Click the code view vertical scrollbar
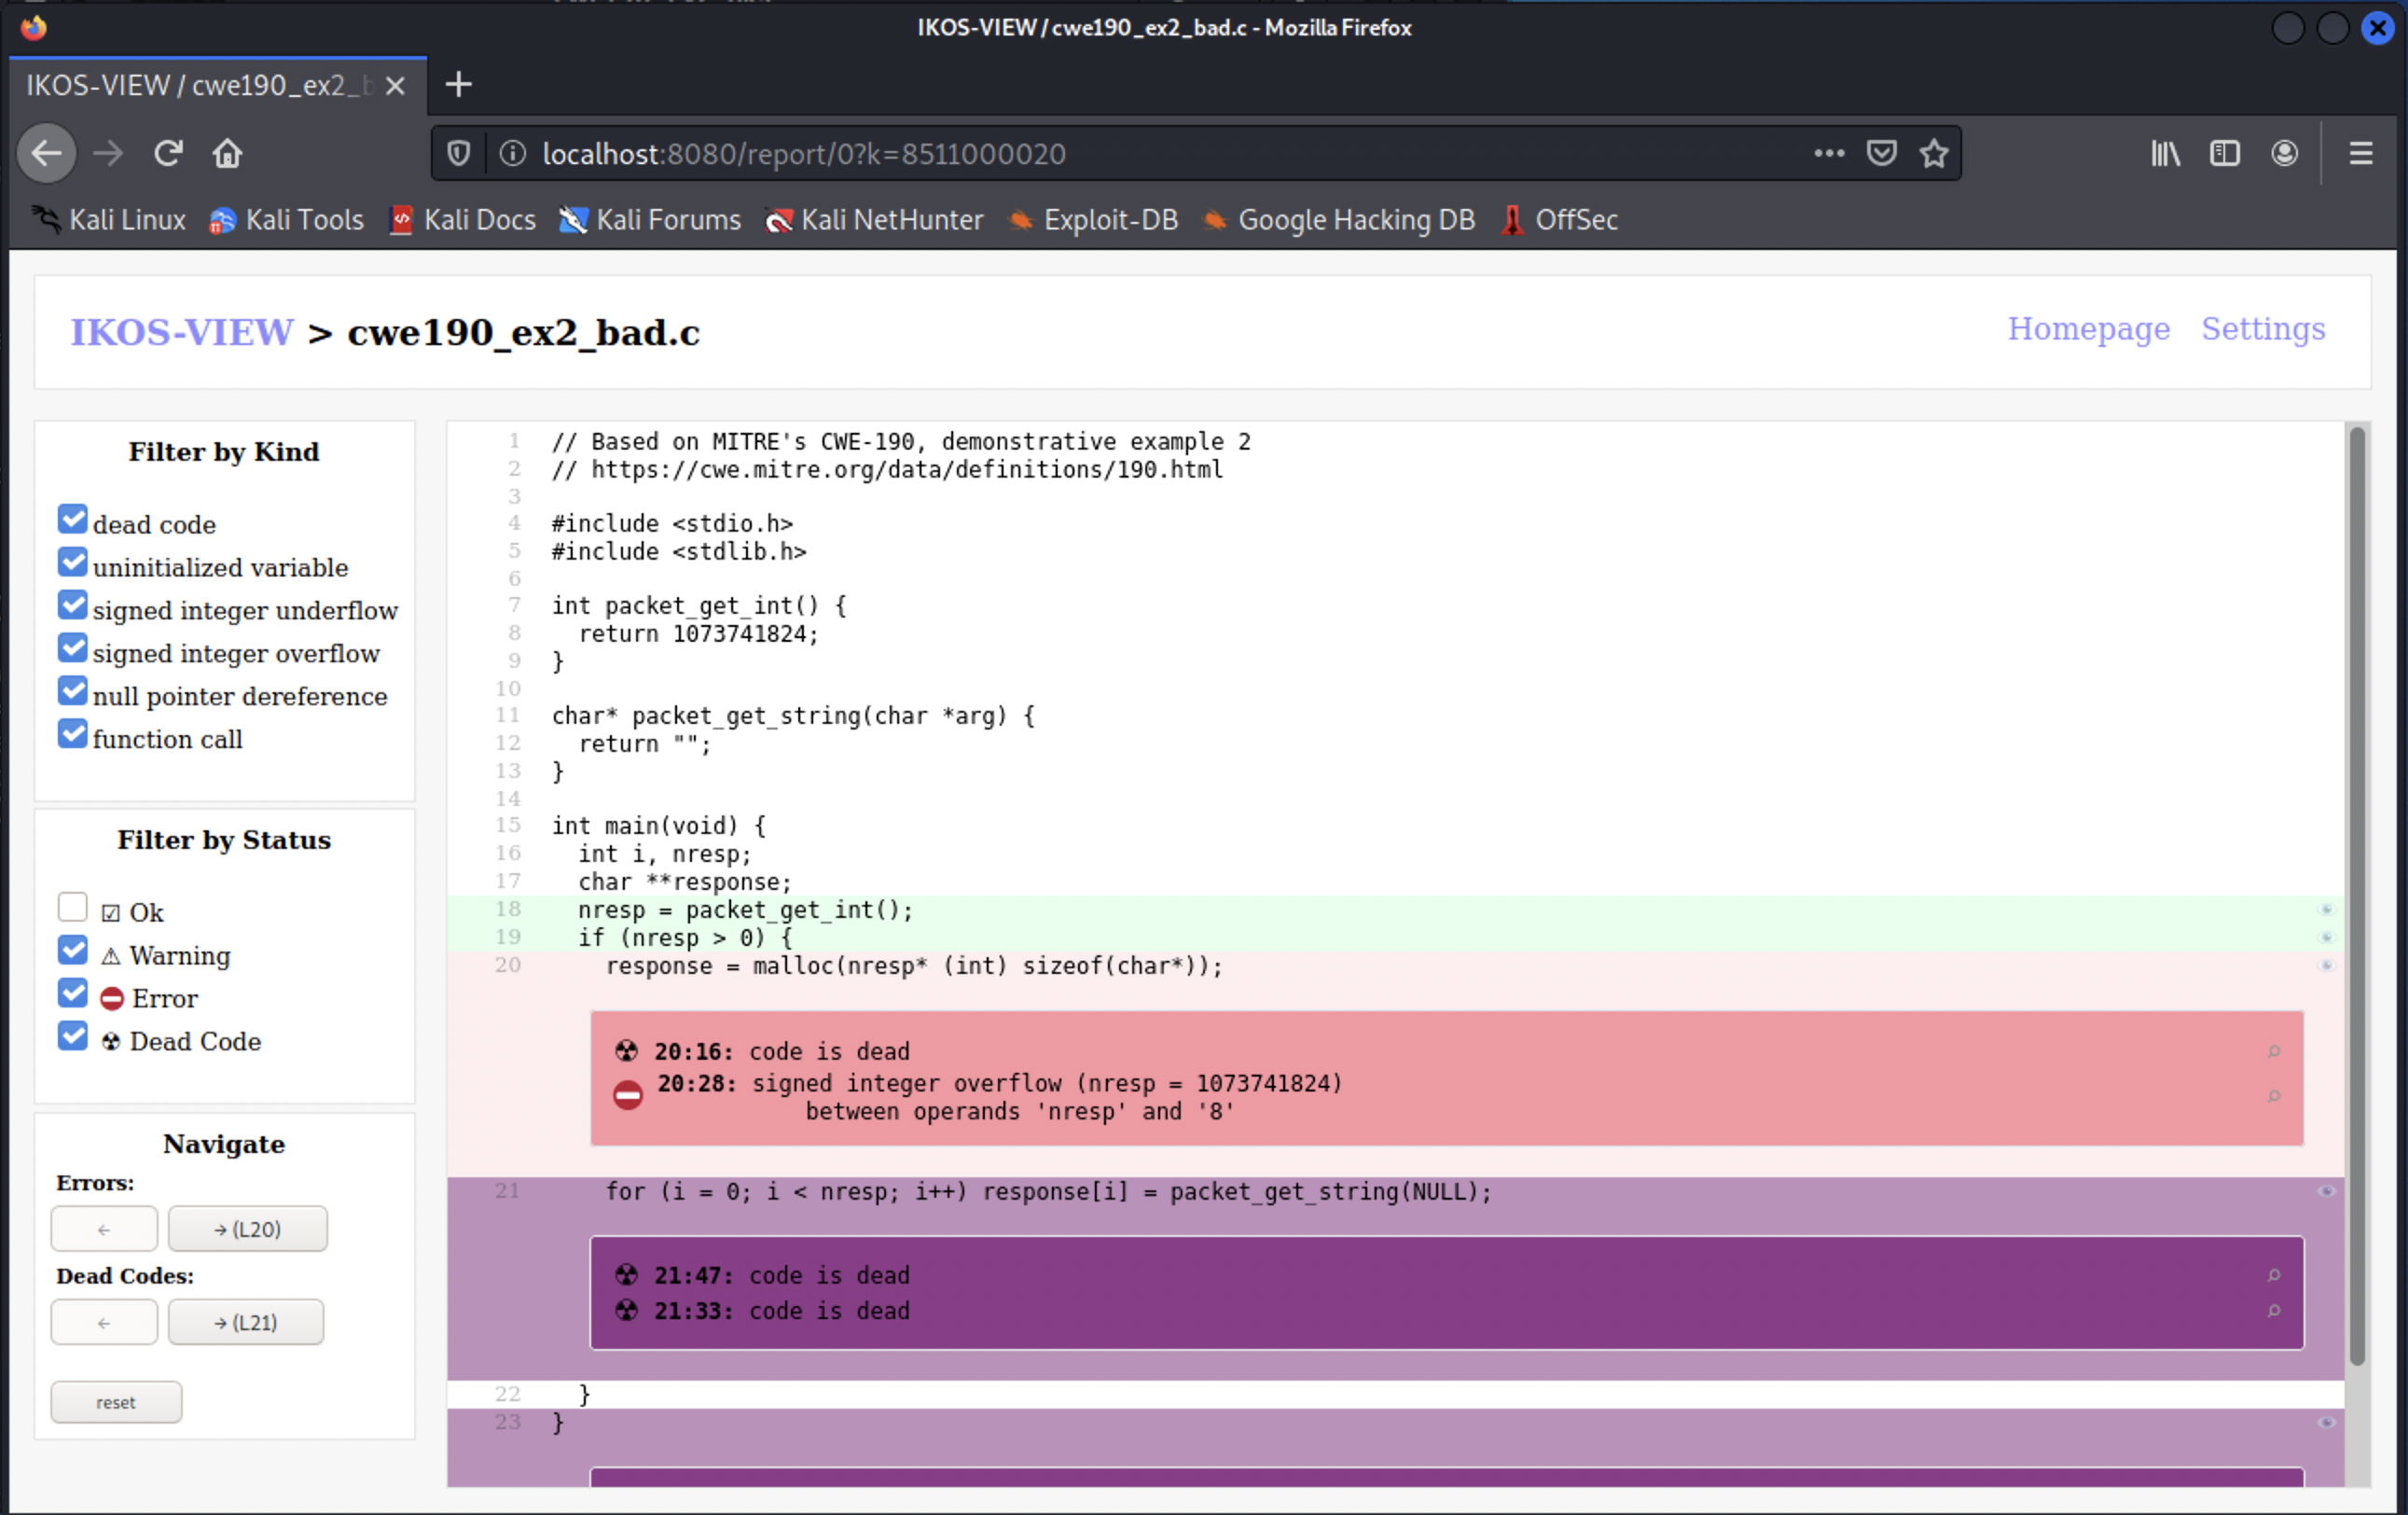The height and width of the screenshot is (1515, 2408). 2357,895
